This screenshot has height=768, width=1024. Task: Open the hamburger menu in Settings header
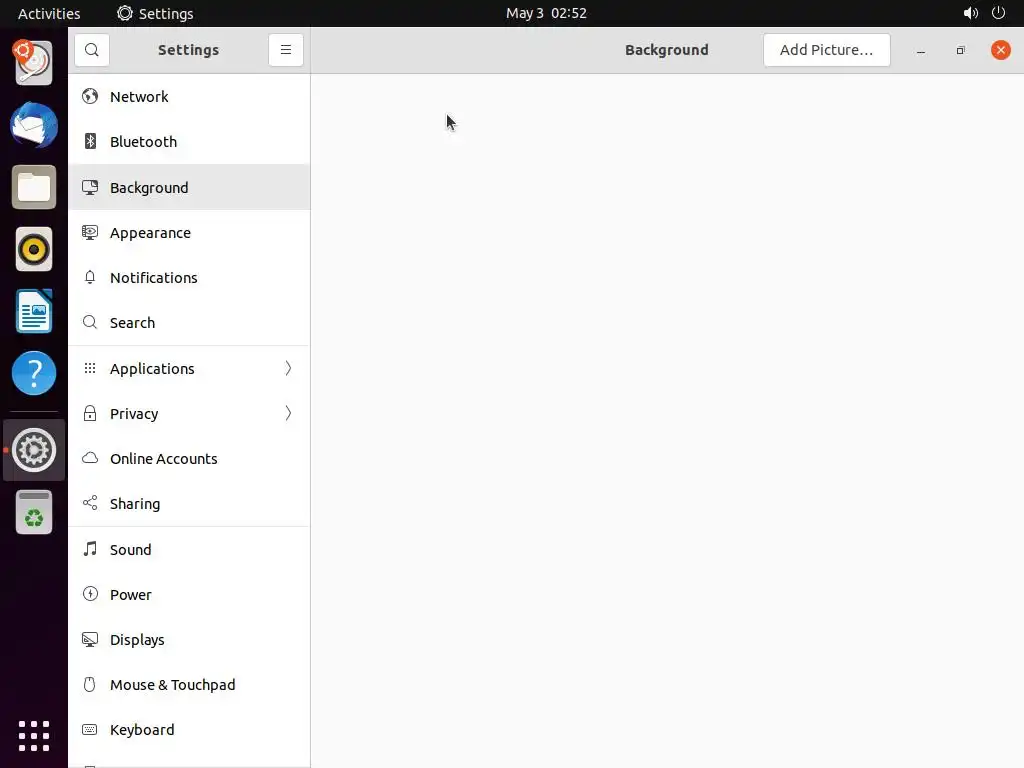pos(285,50)
